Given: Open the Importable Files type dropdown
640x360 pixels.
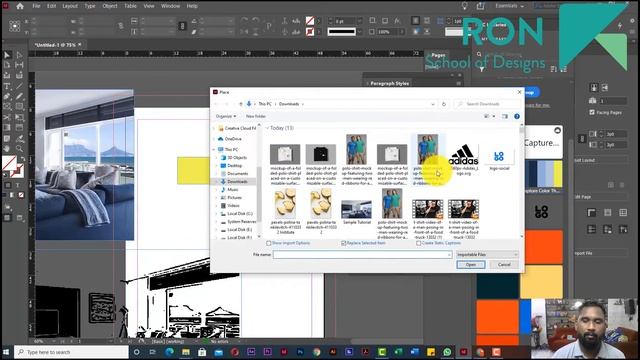Looking at the screenshot, I should tap(487, 255).
